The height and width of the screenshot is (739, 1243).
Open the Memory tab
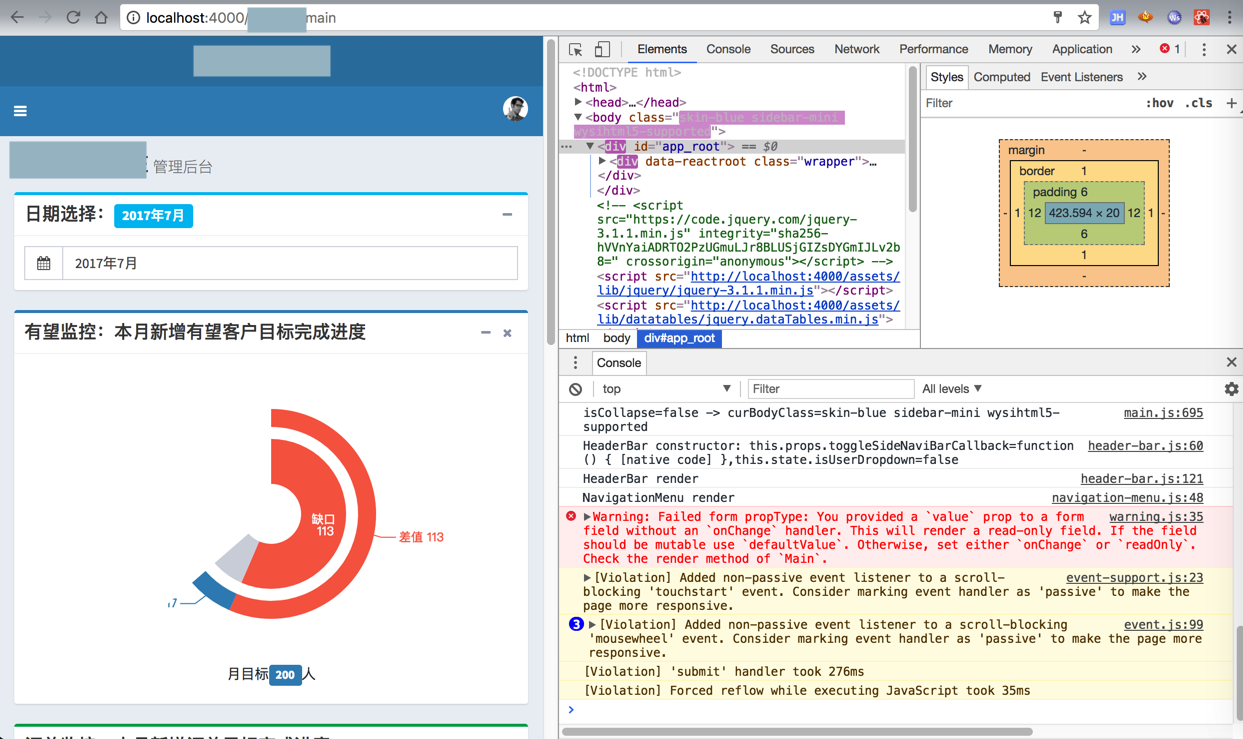[x=1010, y=49]
